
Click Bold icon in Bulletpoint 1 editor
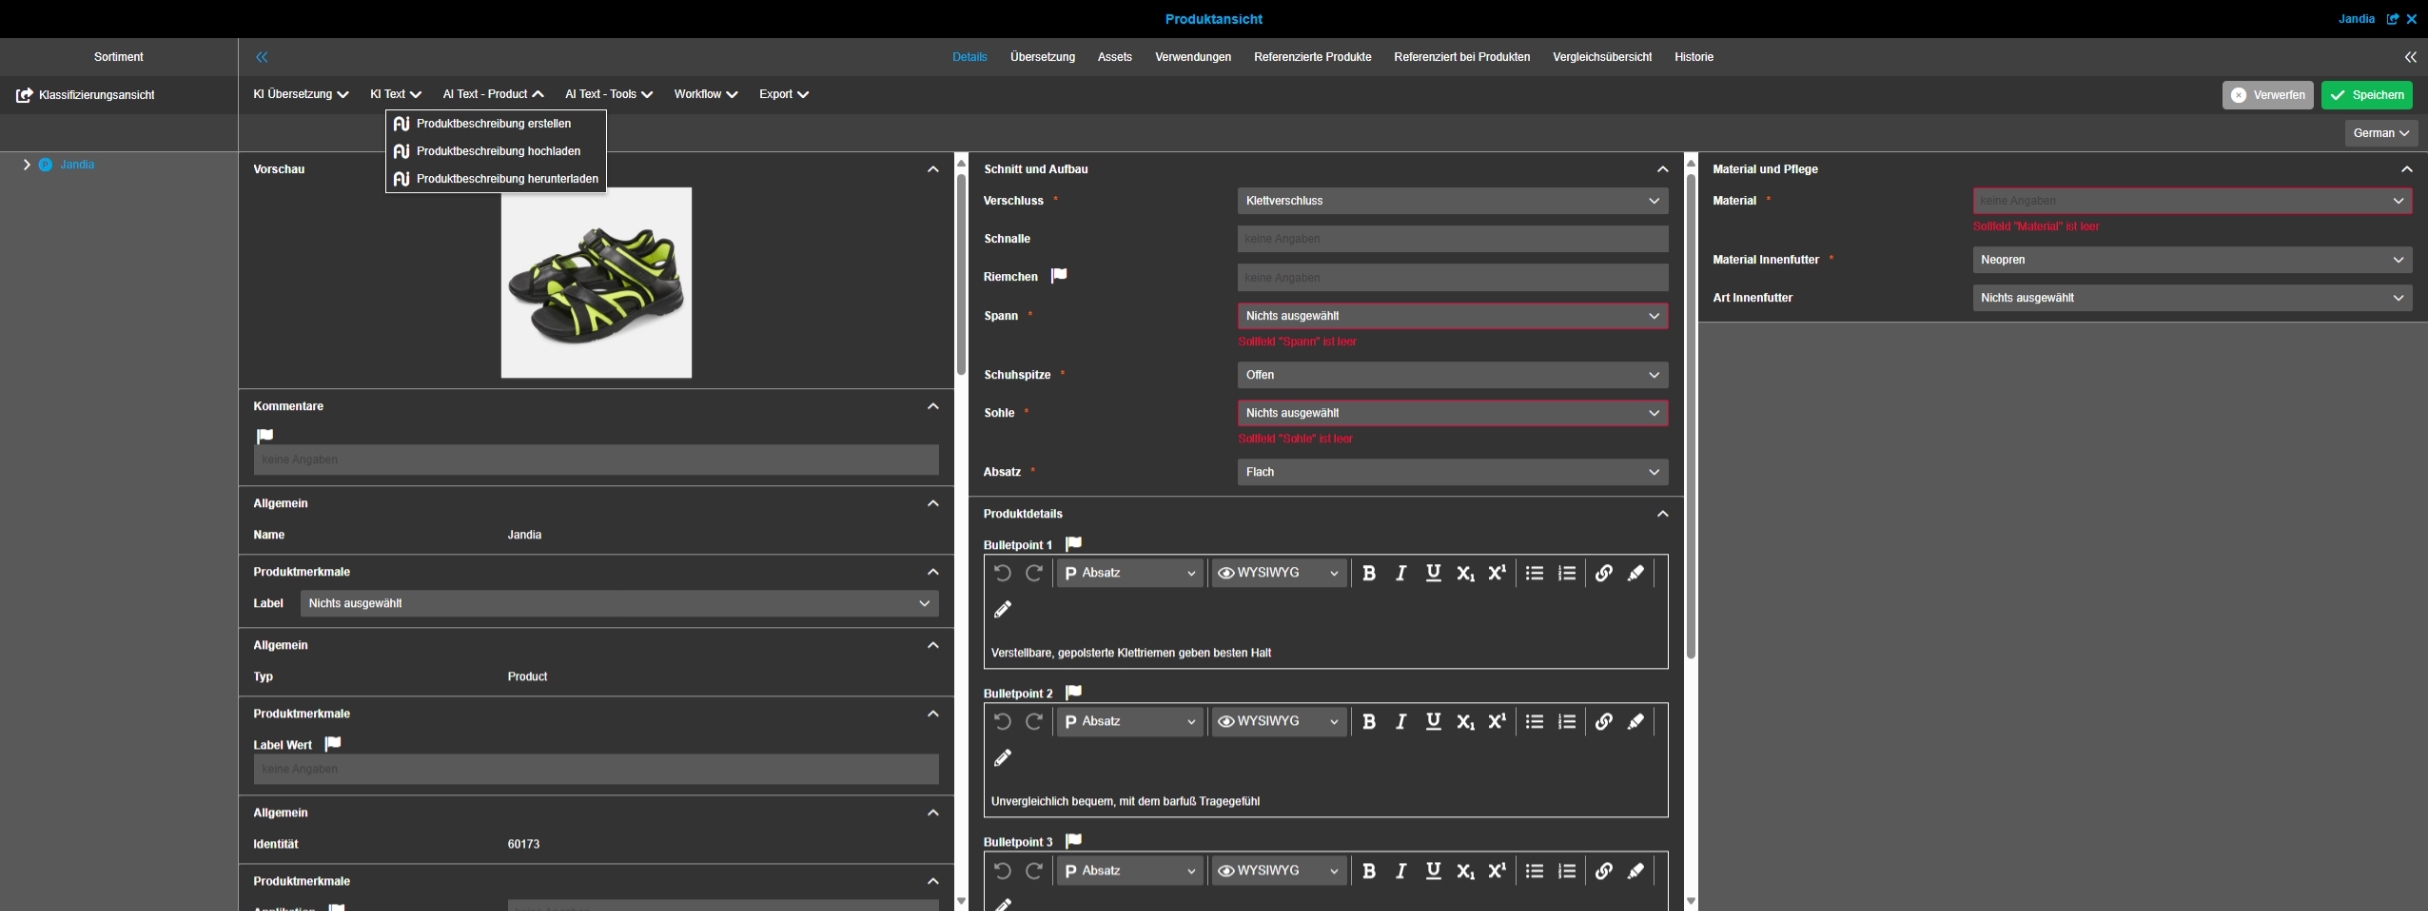[x=1369, y=573]
